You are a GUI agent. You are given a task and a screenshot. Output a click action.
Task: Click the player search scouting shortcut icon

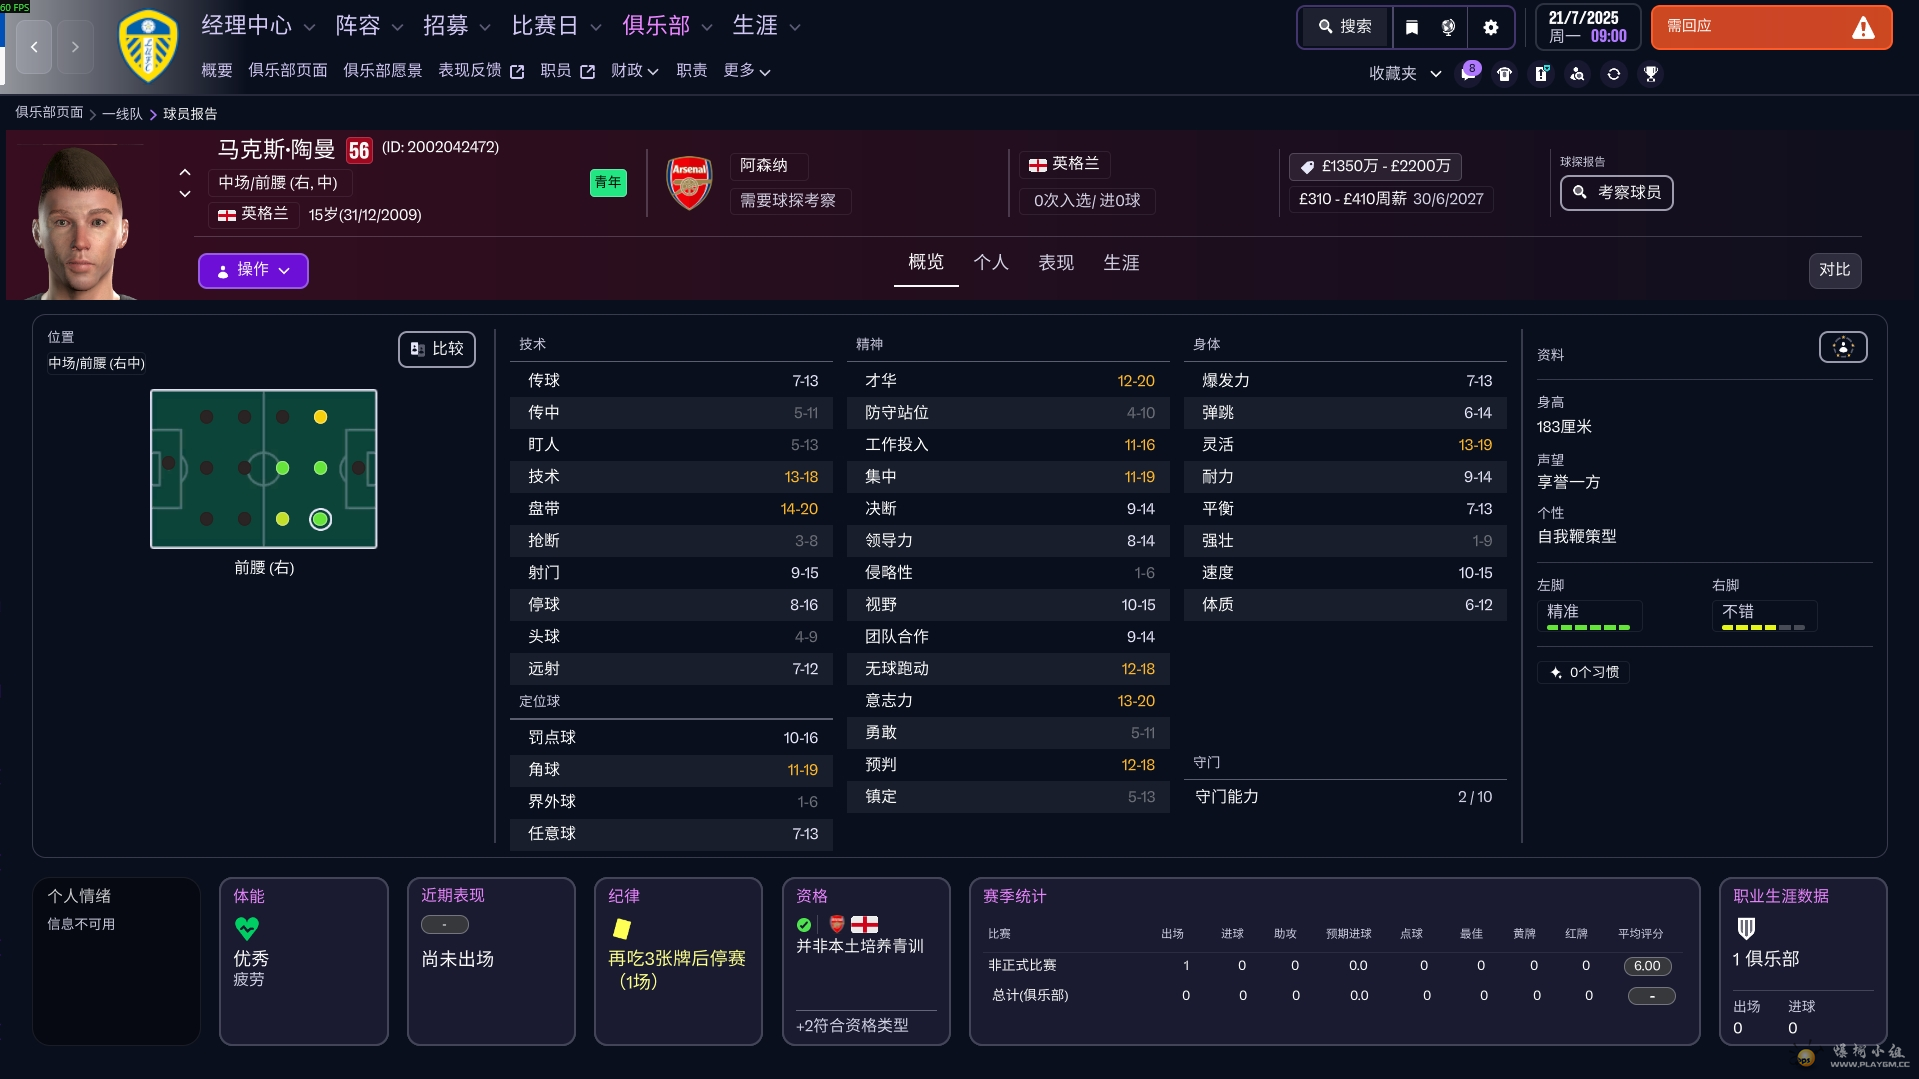pos(1577,74)
